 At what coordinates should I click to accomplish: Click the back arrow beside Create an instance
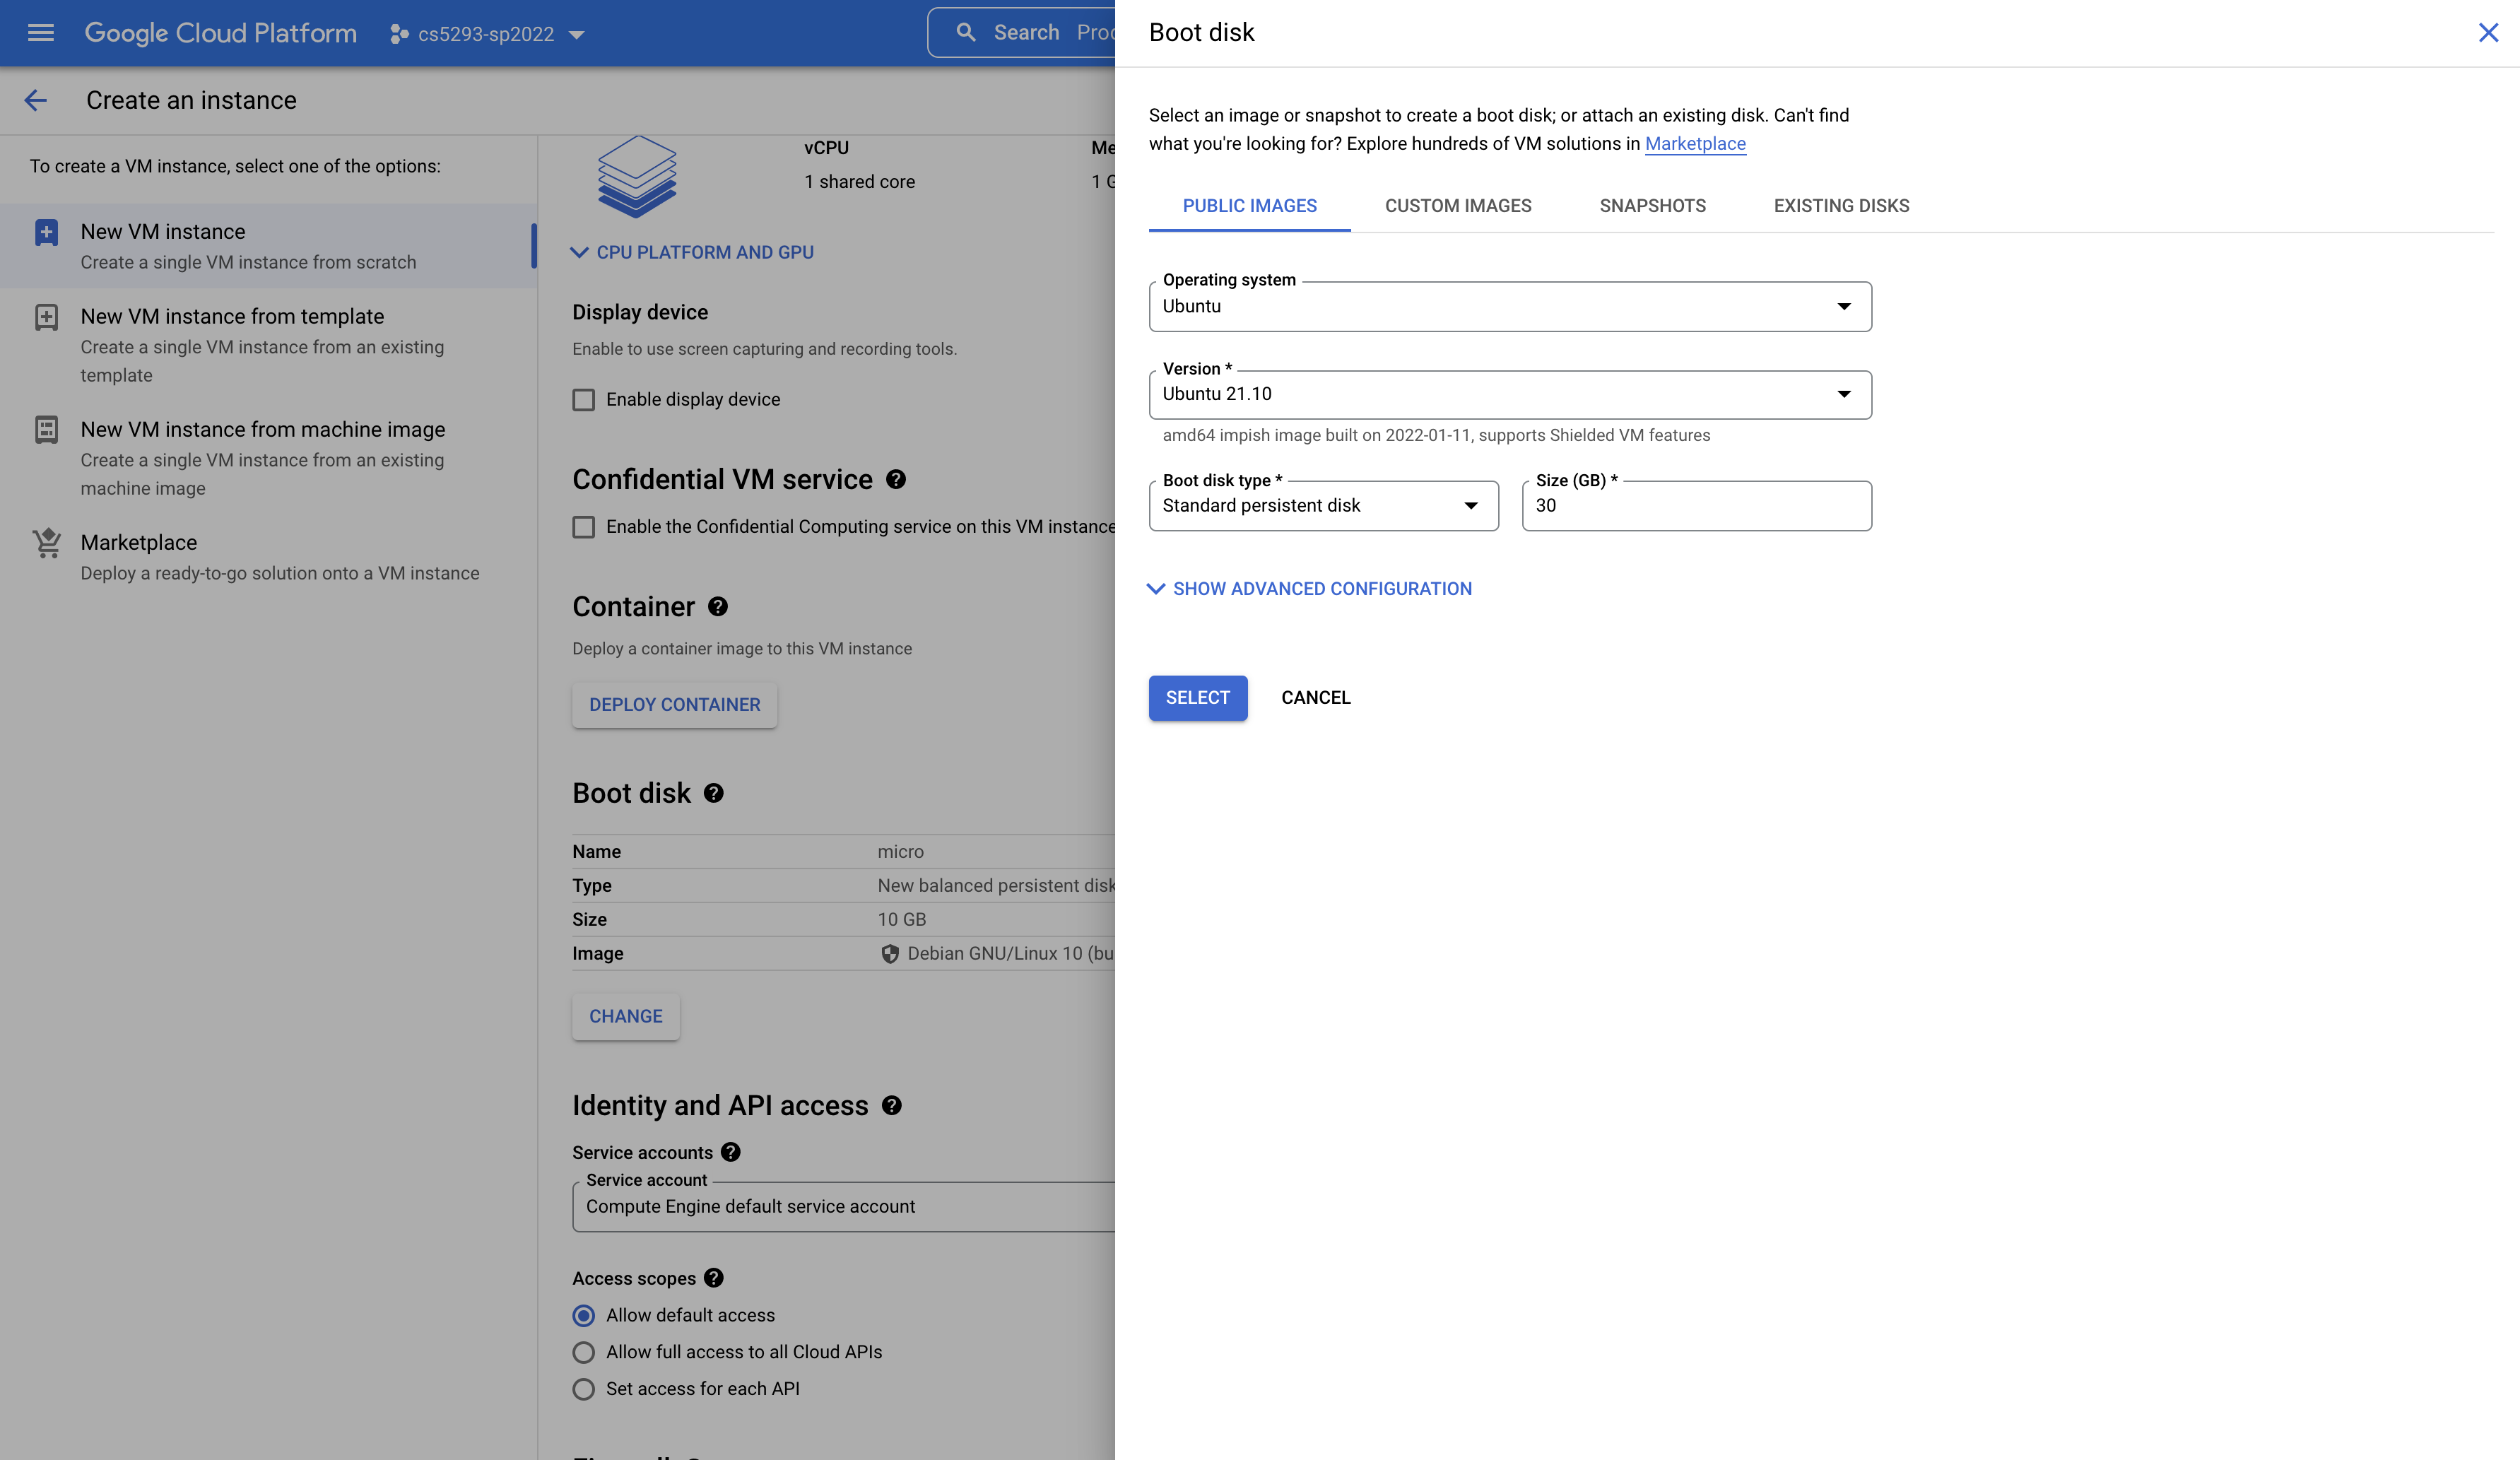tap(36, 100)
